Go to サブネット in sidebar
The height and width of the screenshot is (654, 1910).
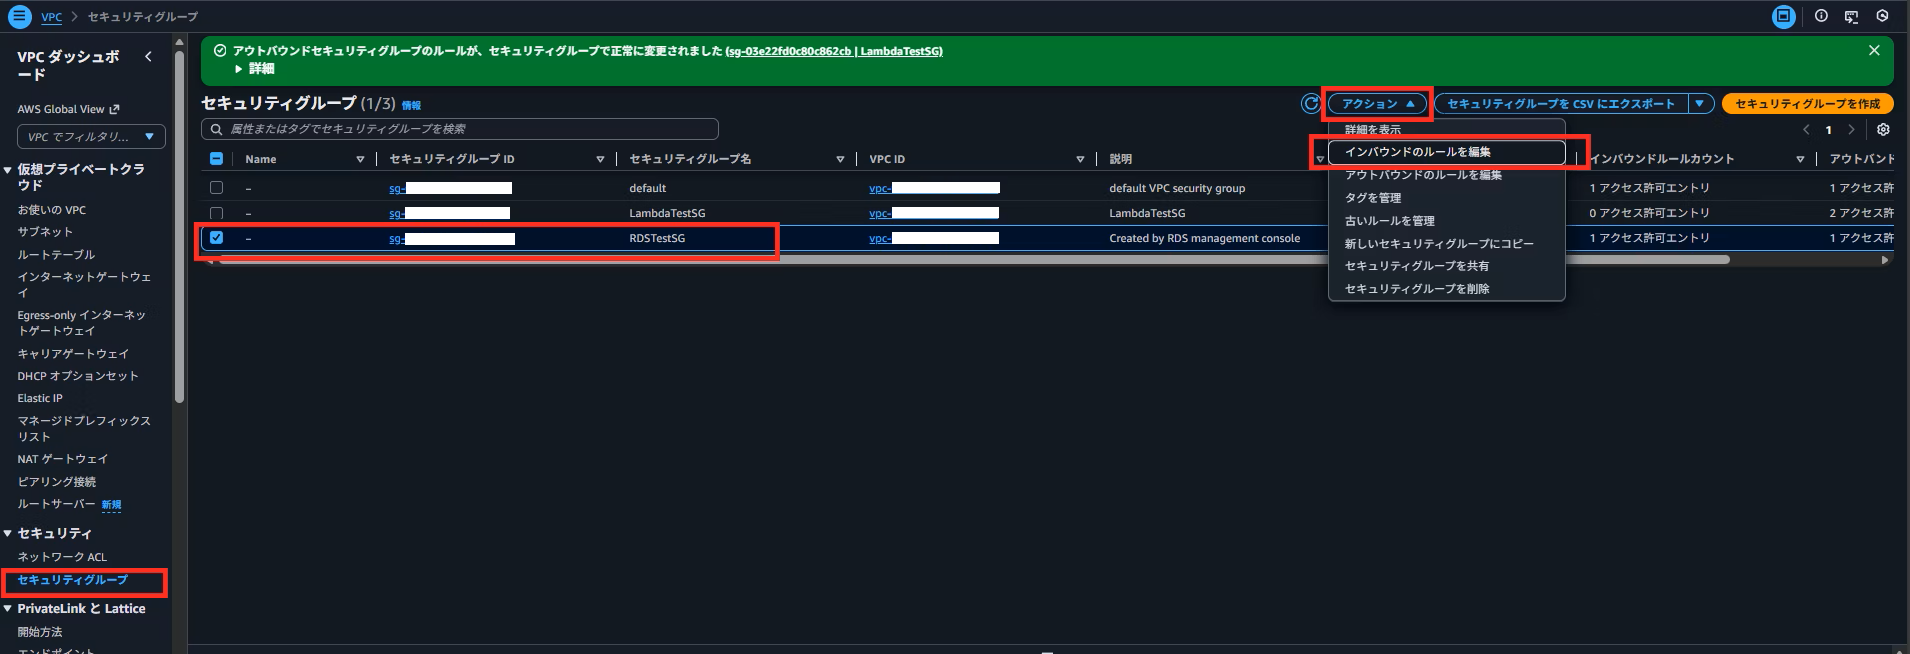click(45, 232)
